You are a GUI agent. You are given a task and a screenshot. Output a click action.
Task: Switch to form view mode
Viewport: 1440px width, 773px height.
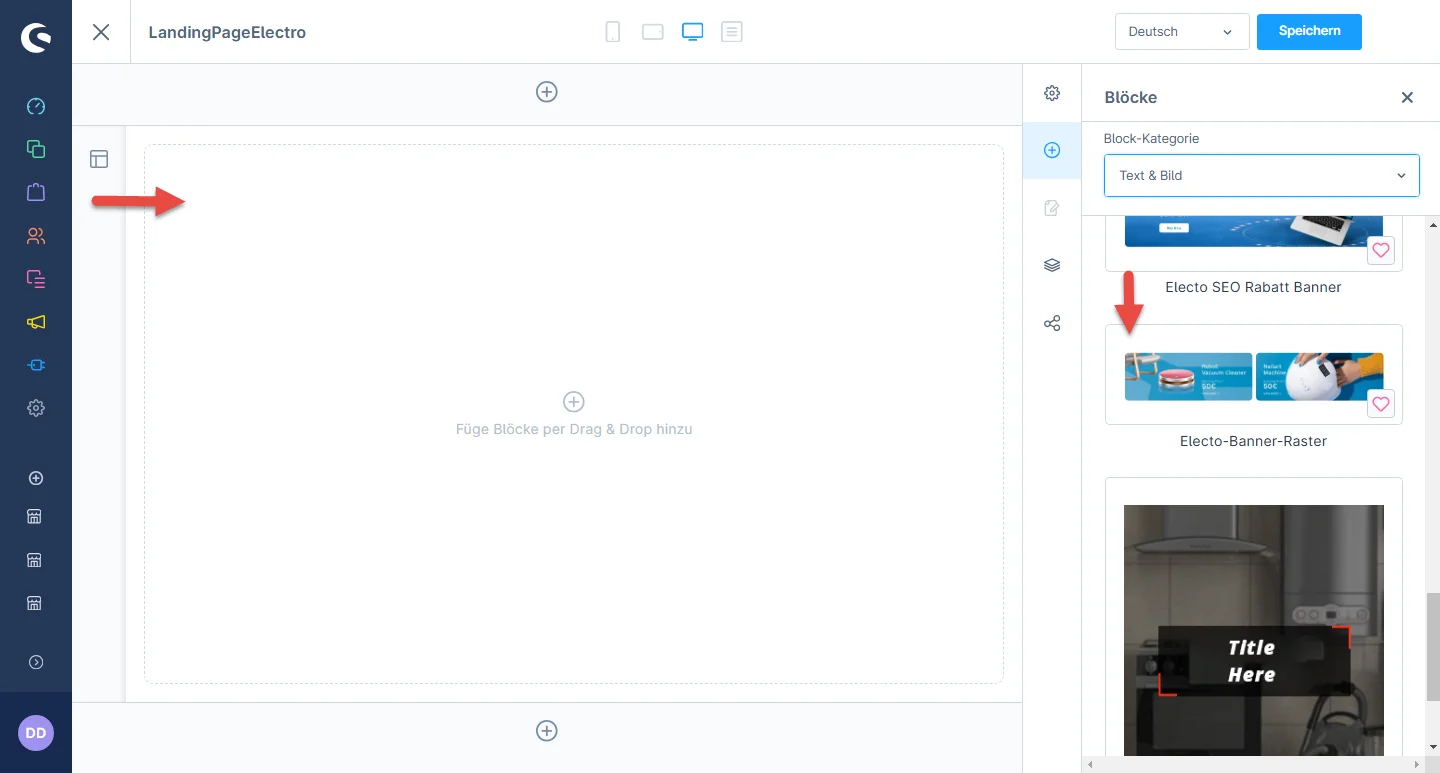pyautogui.click(x=732, y=32)
